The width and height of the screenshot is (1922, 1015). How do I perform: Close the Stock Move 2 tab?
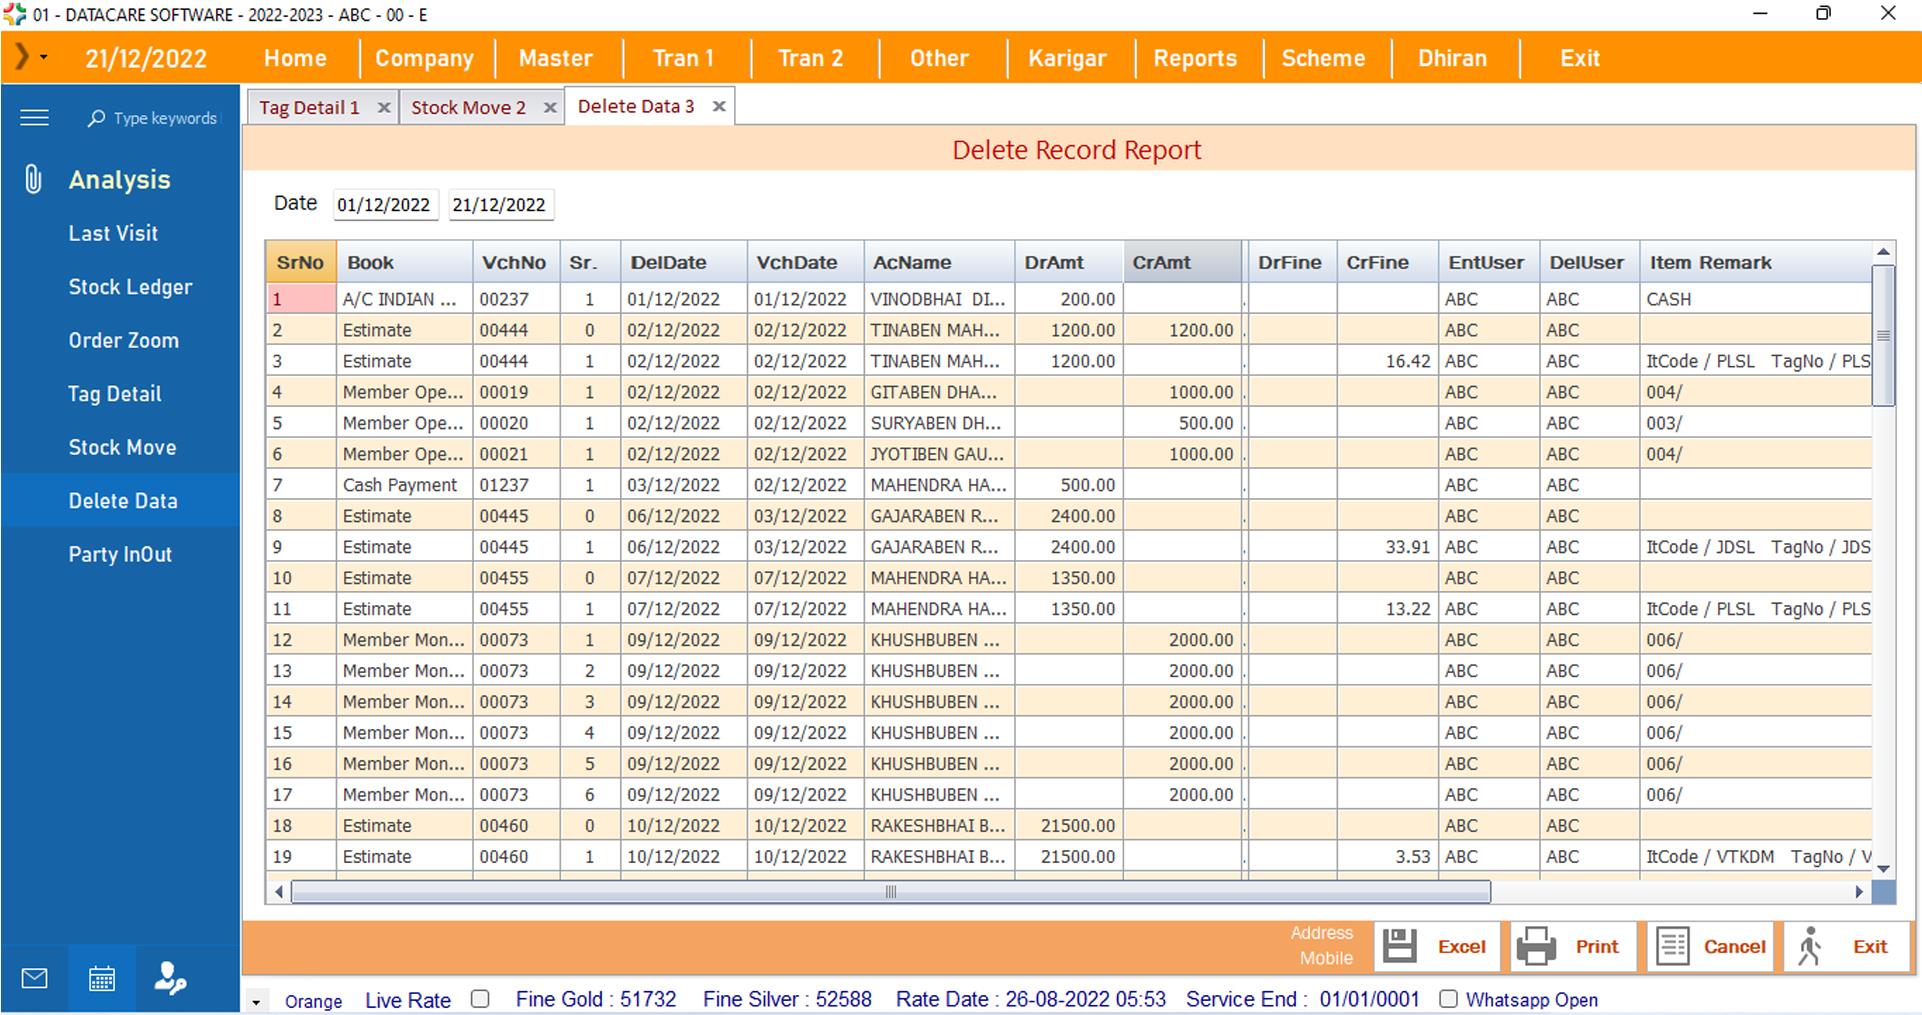550,108
